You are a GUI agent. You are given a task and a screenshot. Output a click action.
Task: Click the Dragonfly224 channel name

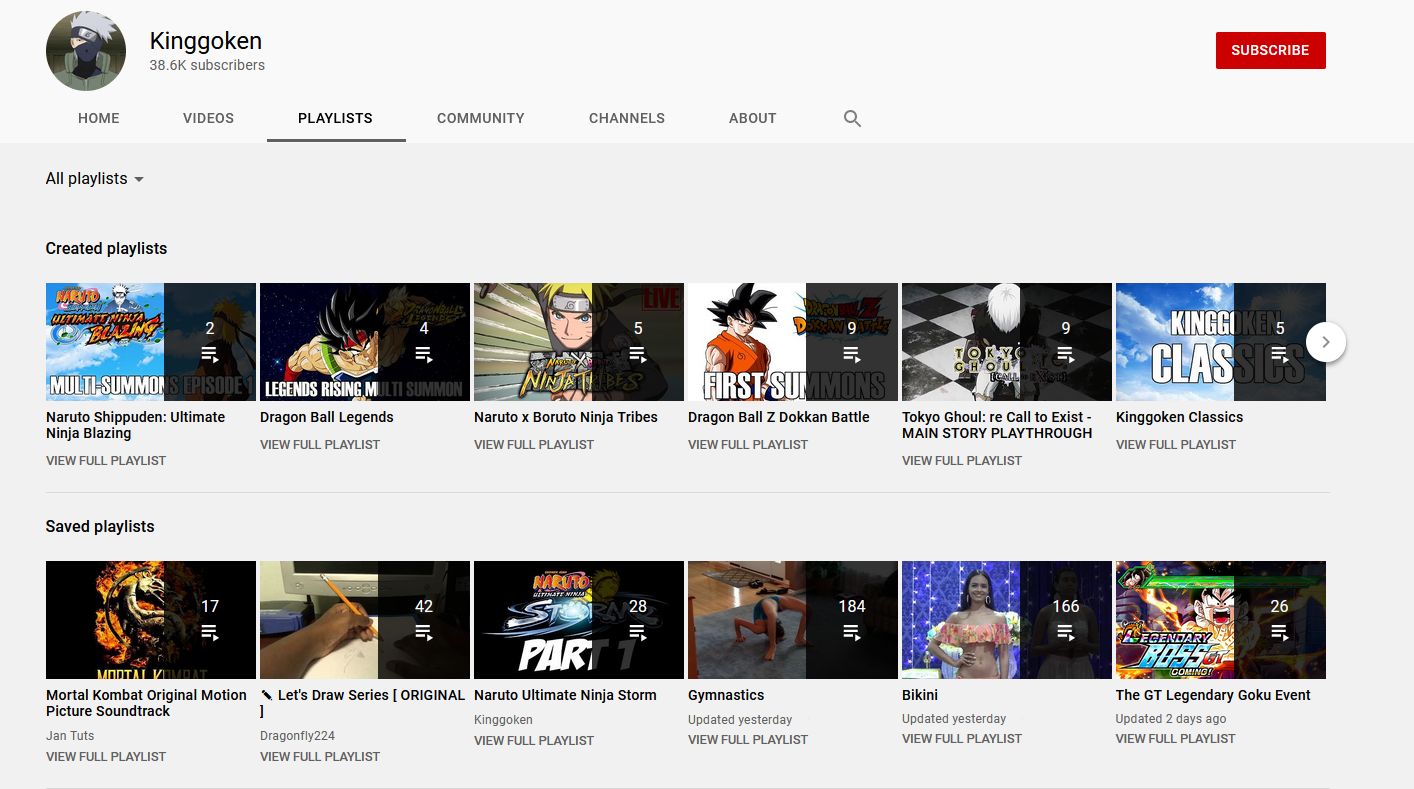297,736
